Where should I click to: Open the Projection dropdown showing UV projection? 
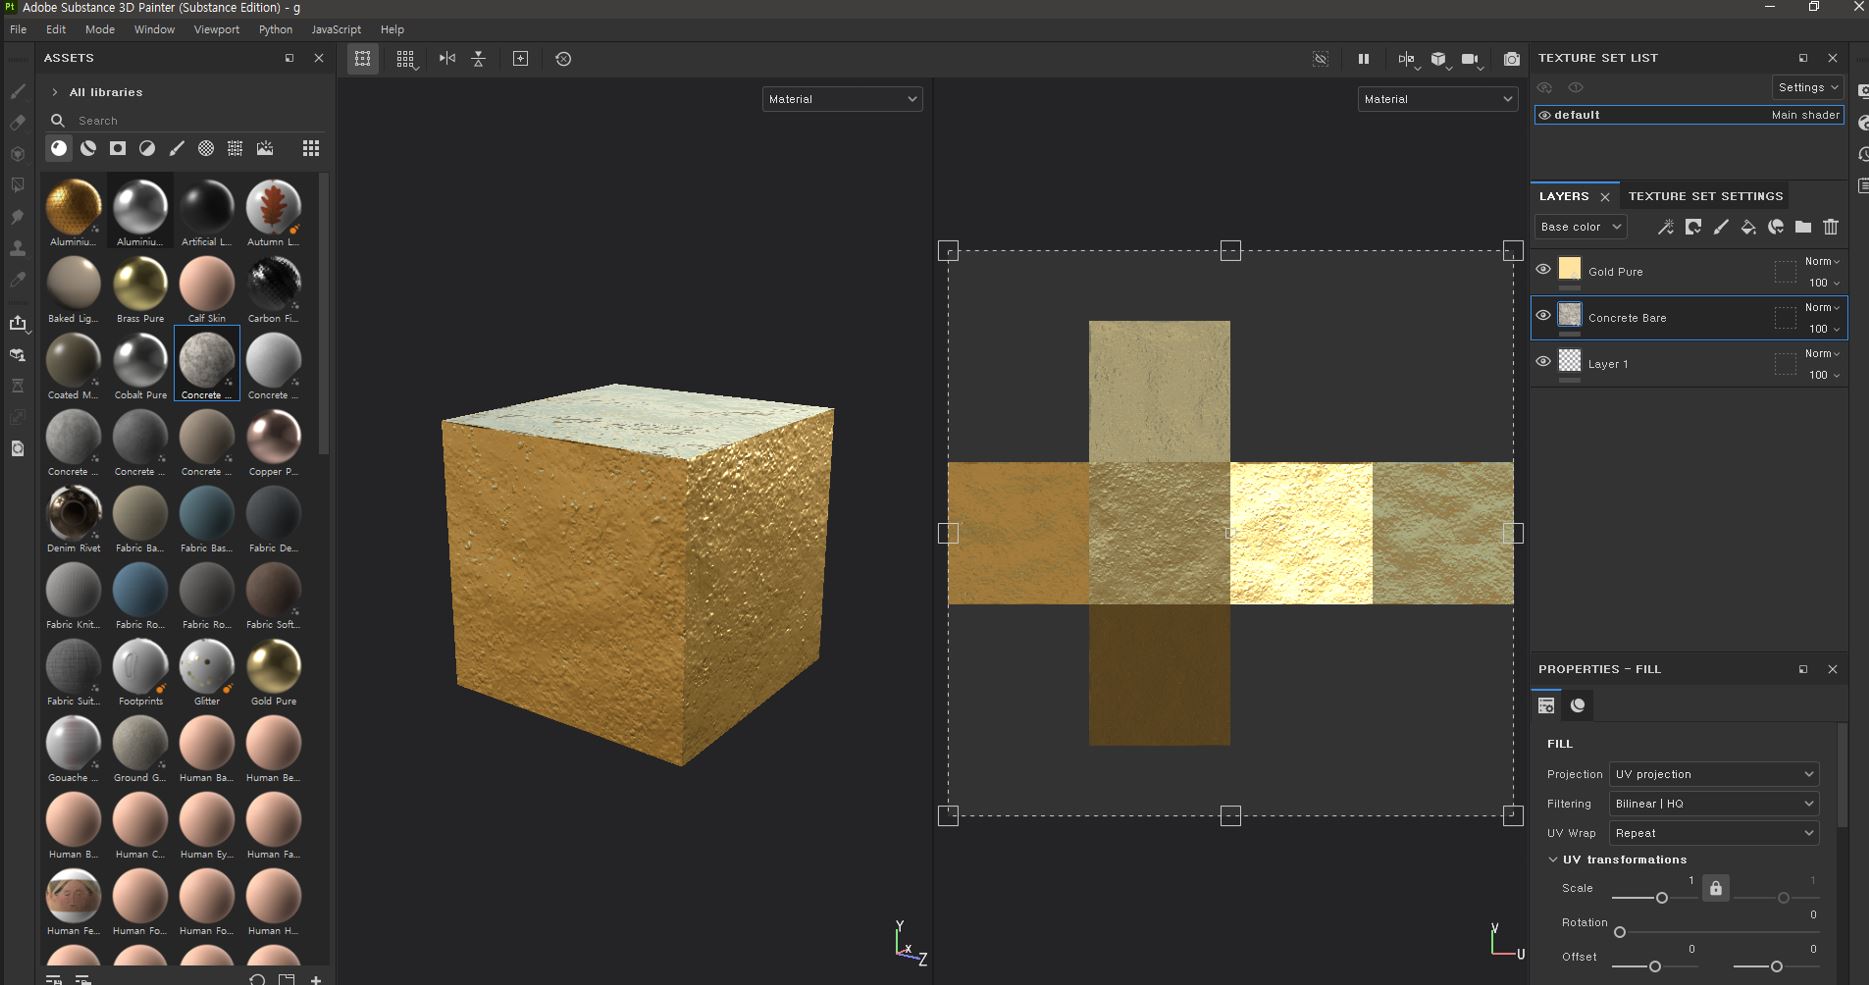pyautogui.click(x=1714, y=774)
